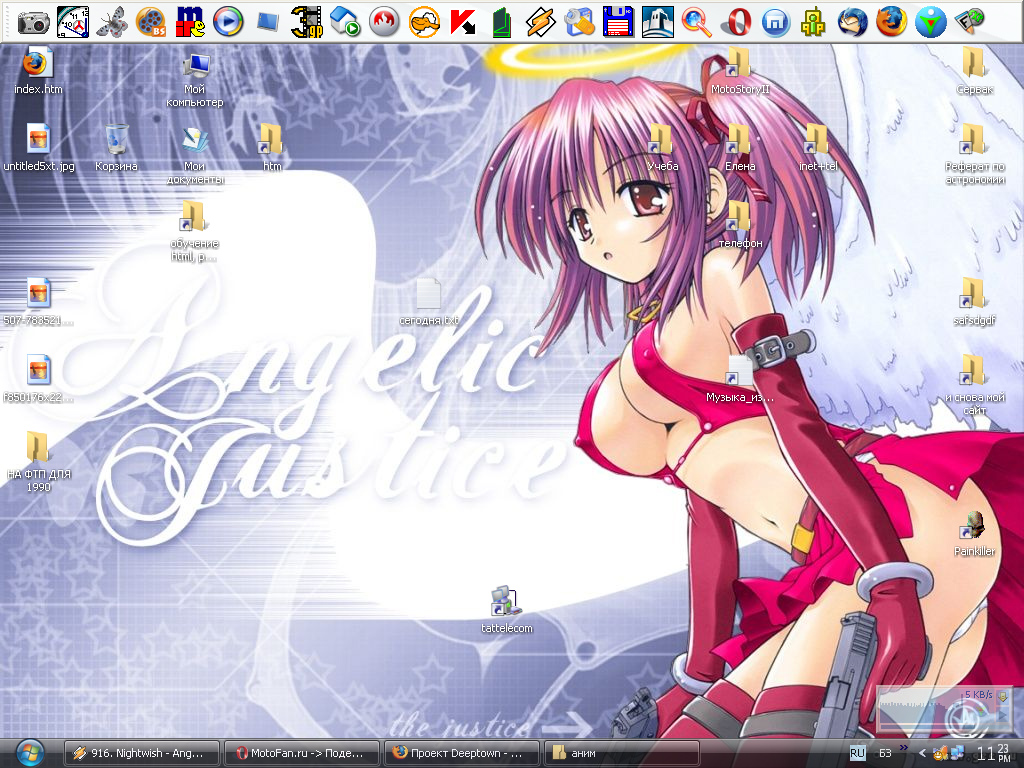Toggle the RU language indicator

[x=857, y=753]
